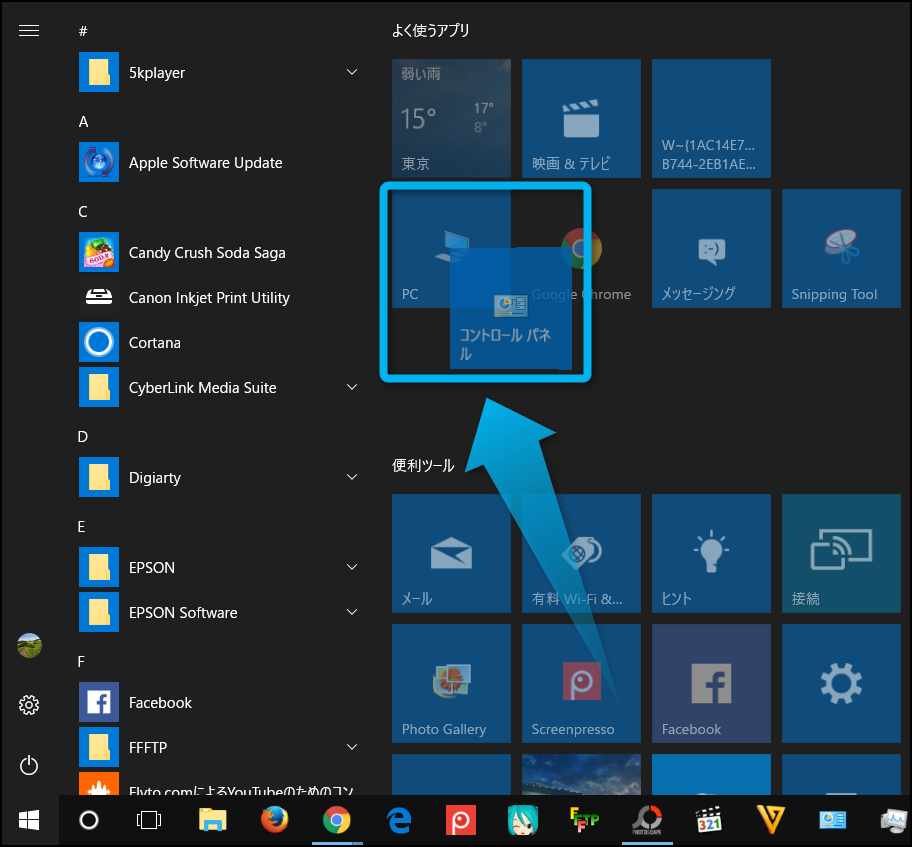Open the メッセージング tile
Screen dimensions: 912x847
(710, 249)
